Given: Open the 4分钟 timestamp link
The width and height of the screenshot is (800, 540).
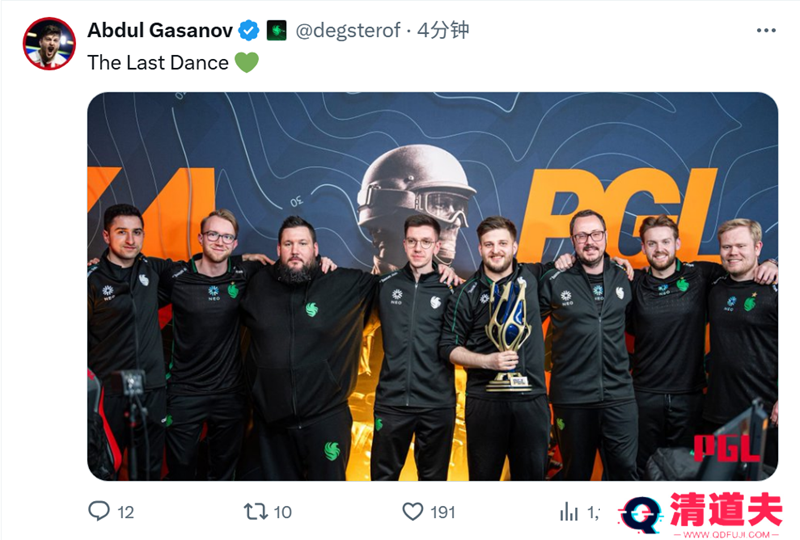Looking at the screenshot, I should coord(443,31).
